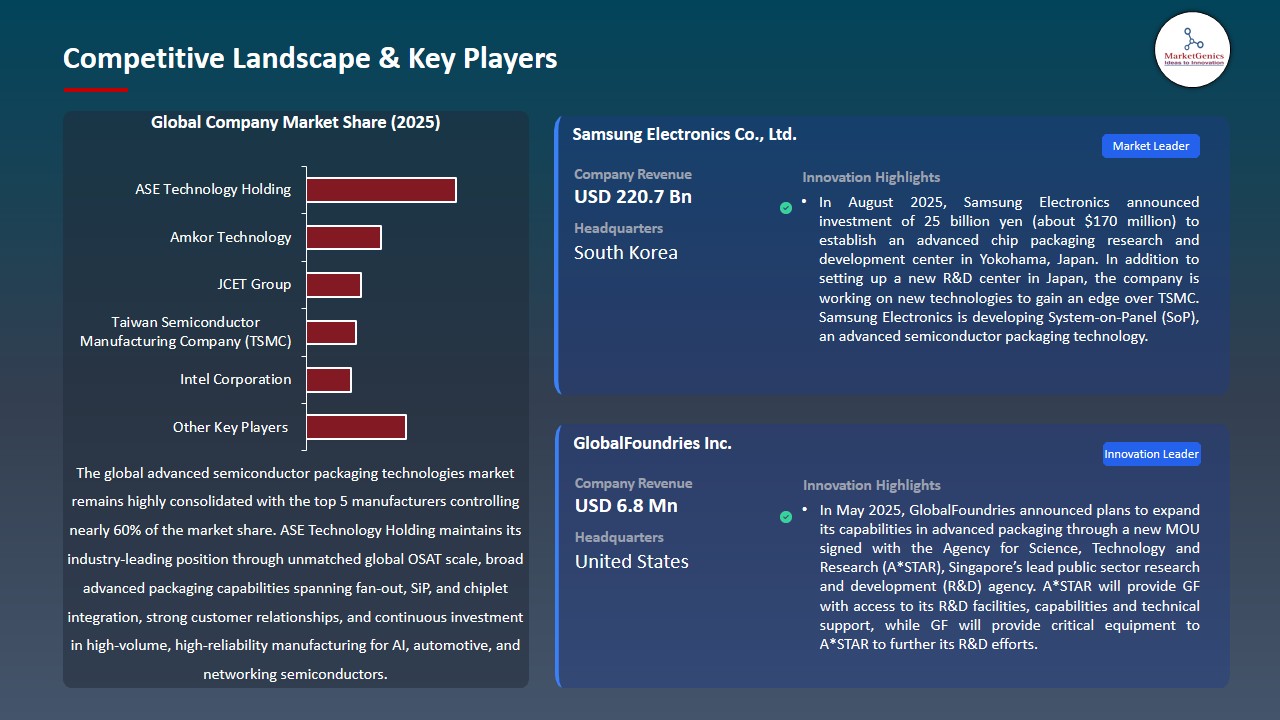1280x720 pixels.
Task: Click the GlobalFoundries Inc. heading
Action: click(x=651, y=443)
